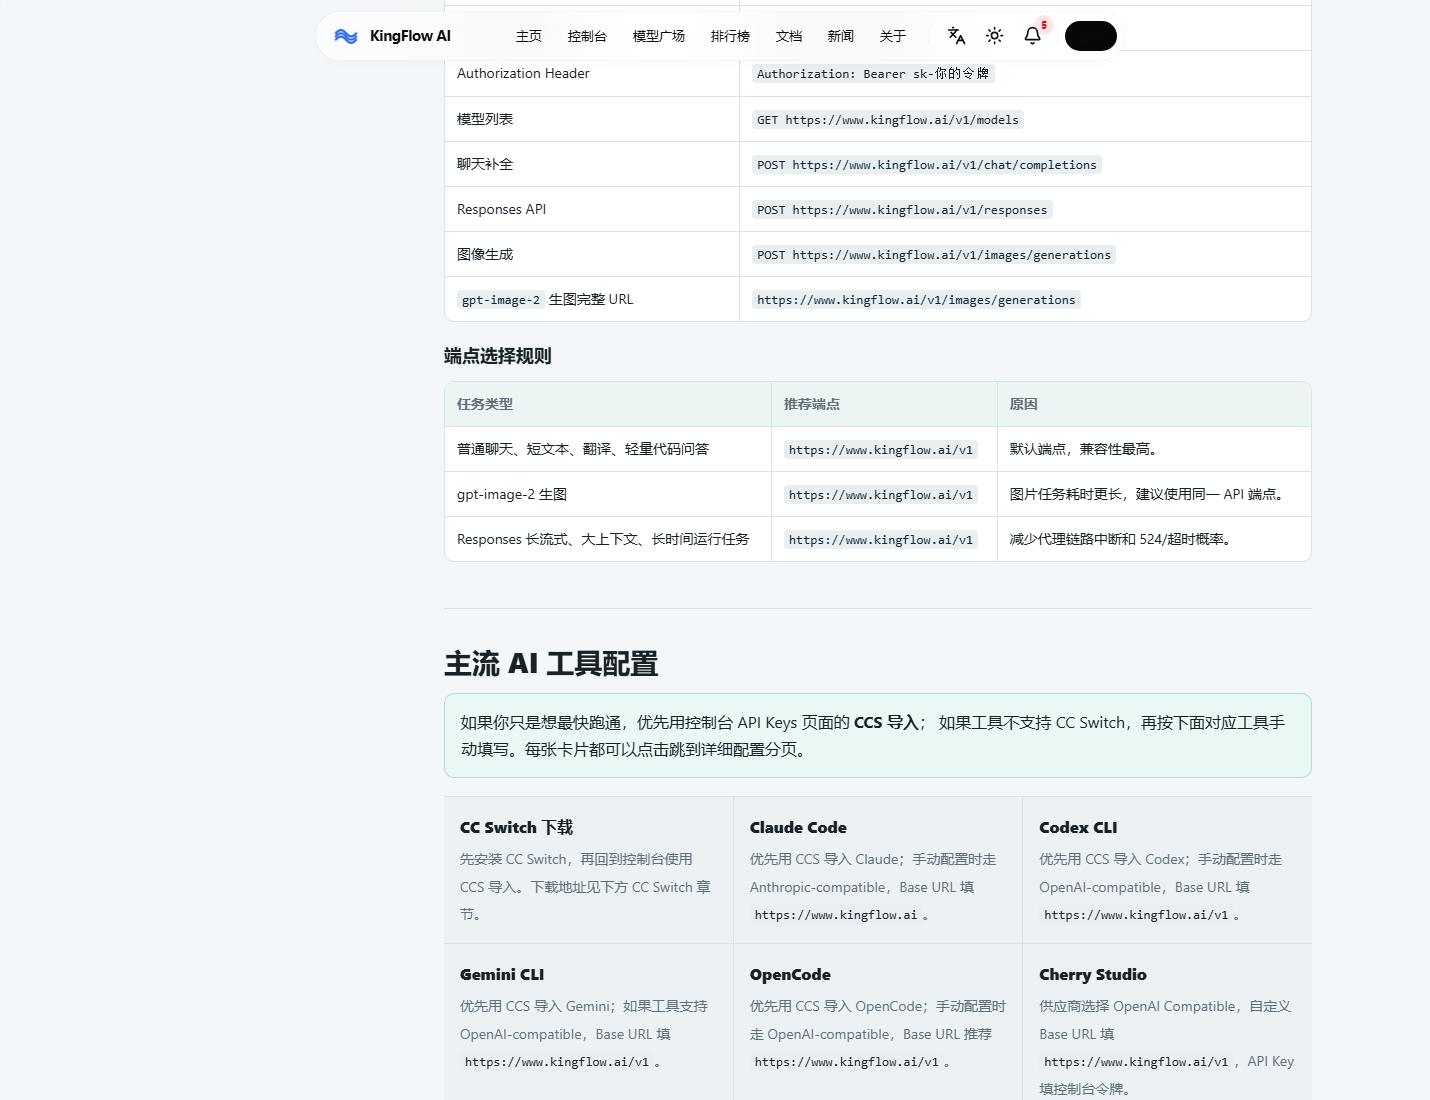Viewport: 1430px width, 1100px height.
Task: Click the Claude Code card base URL
Action: [836, 915]
